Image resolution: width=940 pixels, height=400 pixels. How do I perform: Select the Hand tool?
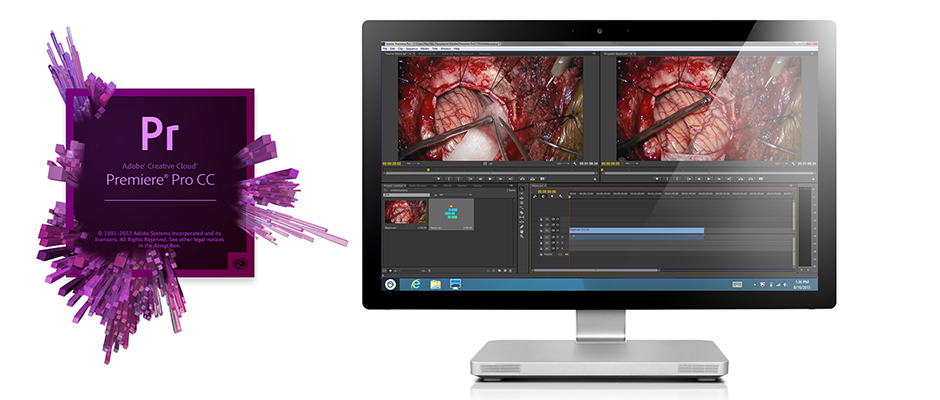pyautogui.click(x=522, y=231)
